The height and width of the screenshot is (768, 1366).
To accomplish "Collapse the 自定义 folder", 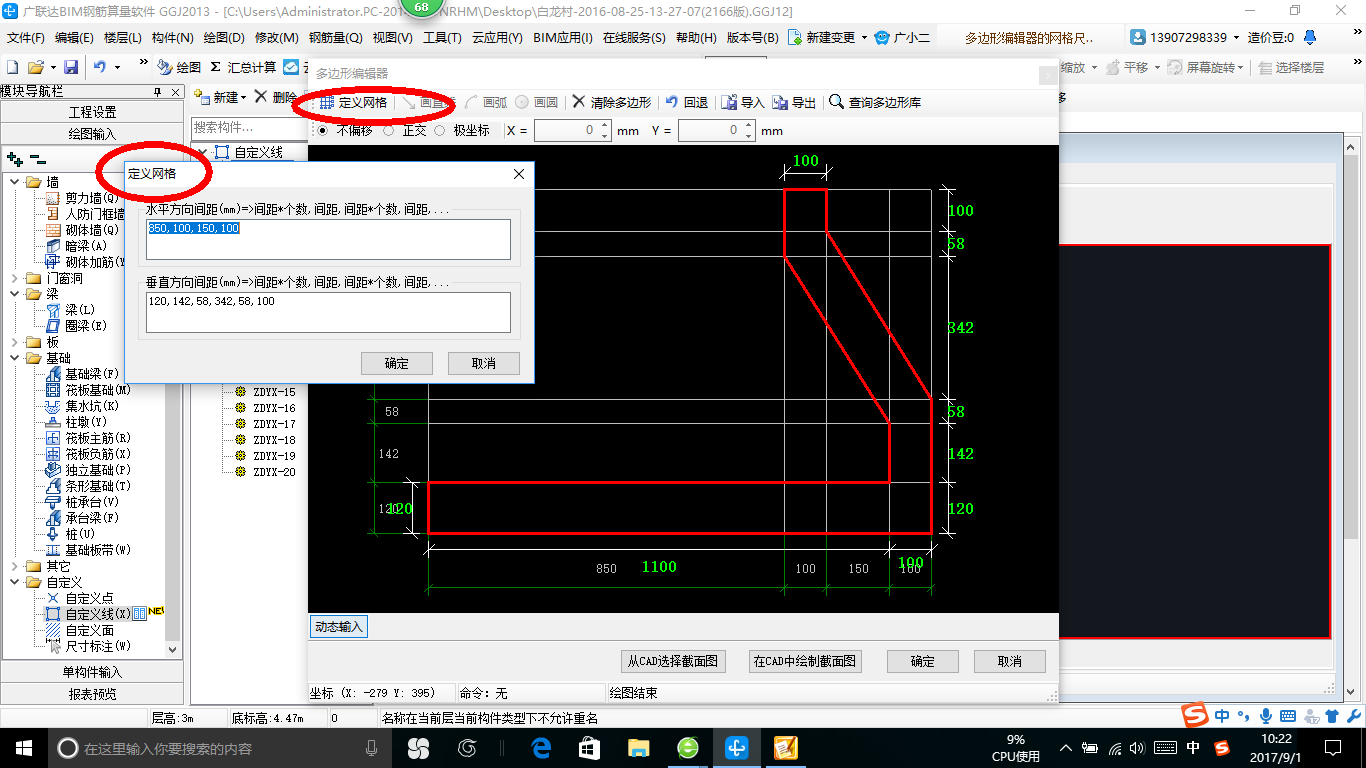I will 15,582.
